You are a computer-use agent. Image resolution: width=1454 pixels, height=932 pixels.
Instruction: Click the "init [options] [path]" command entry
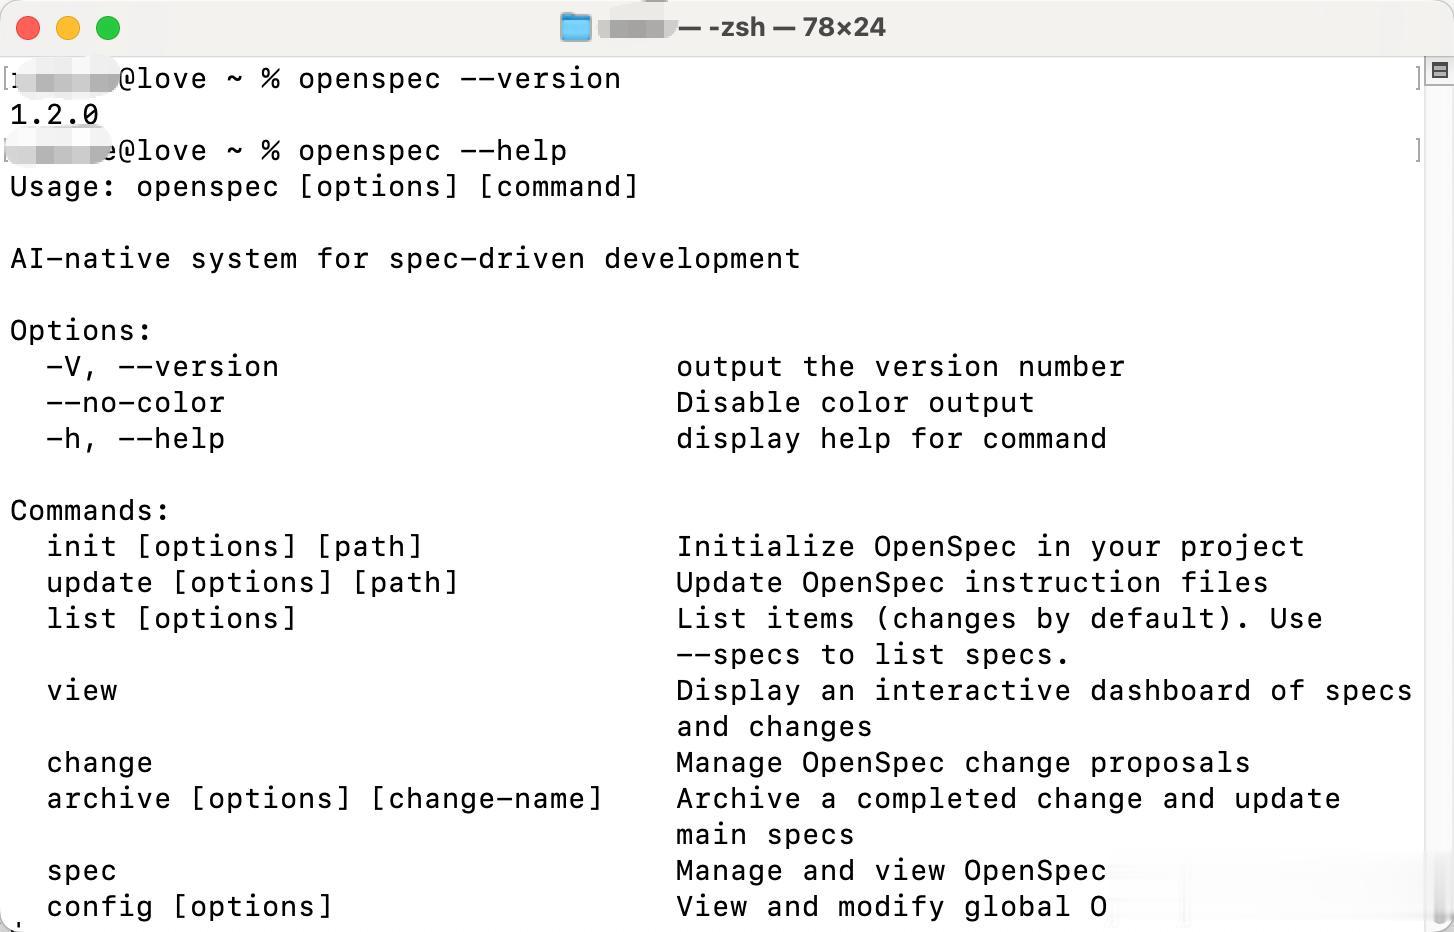click(234, 547)
